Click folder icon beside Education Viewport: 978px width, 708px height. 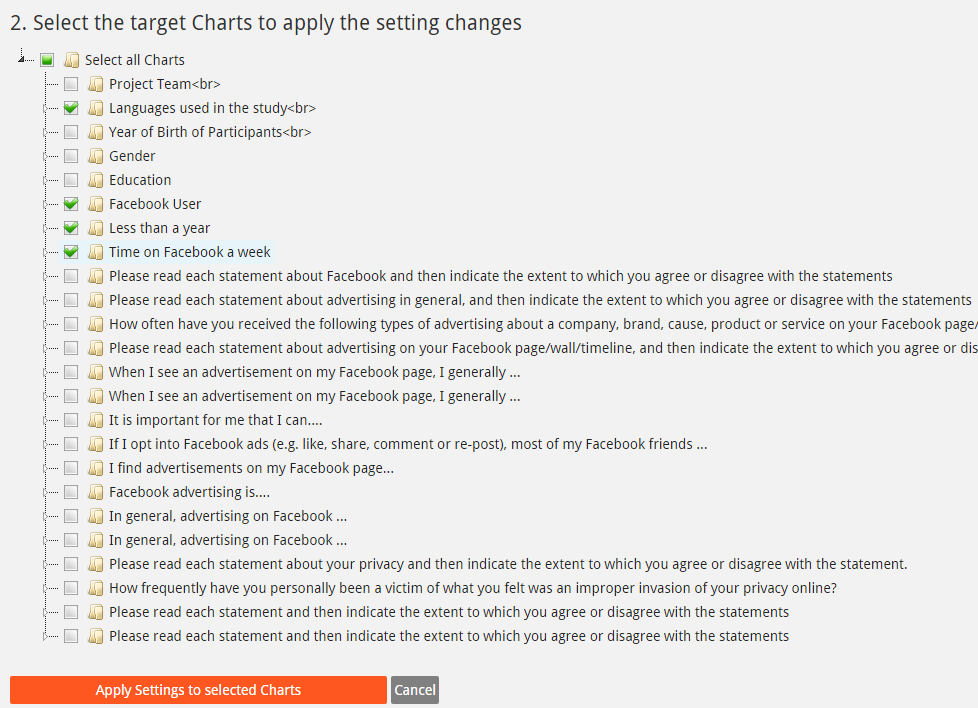click(95, 180)
